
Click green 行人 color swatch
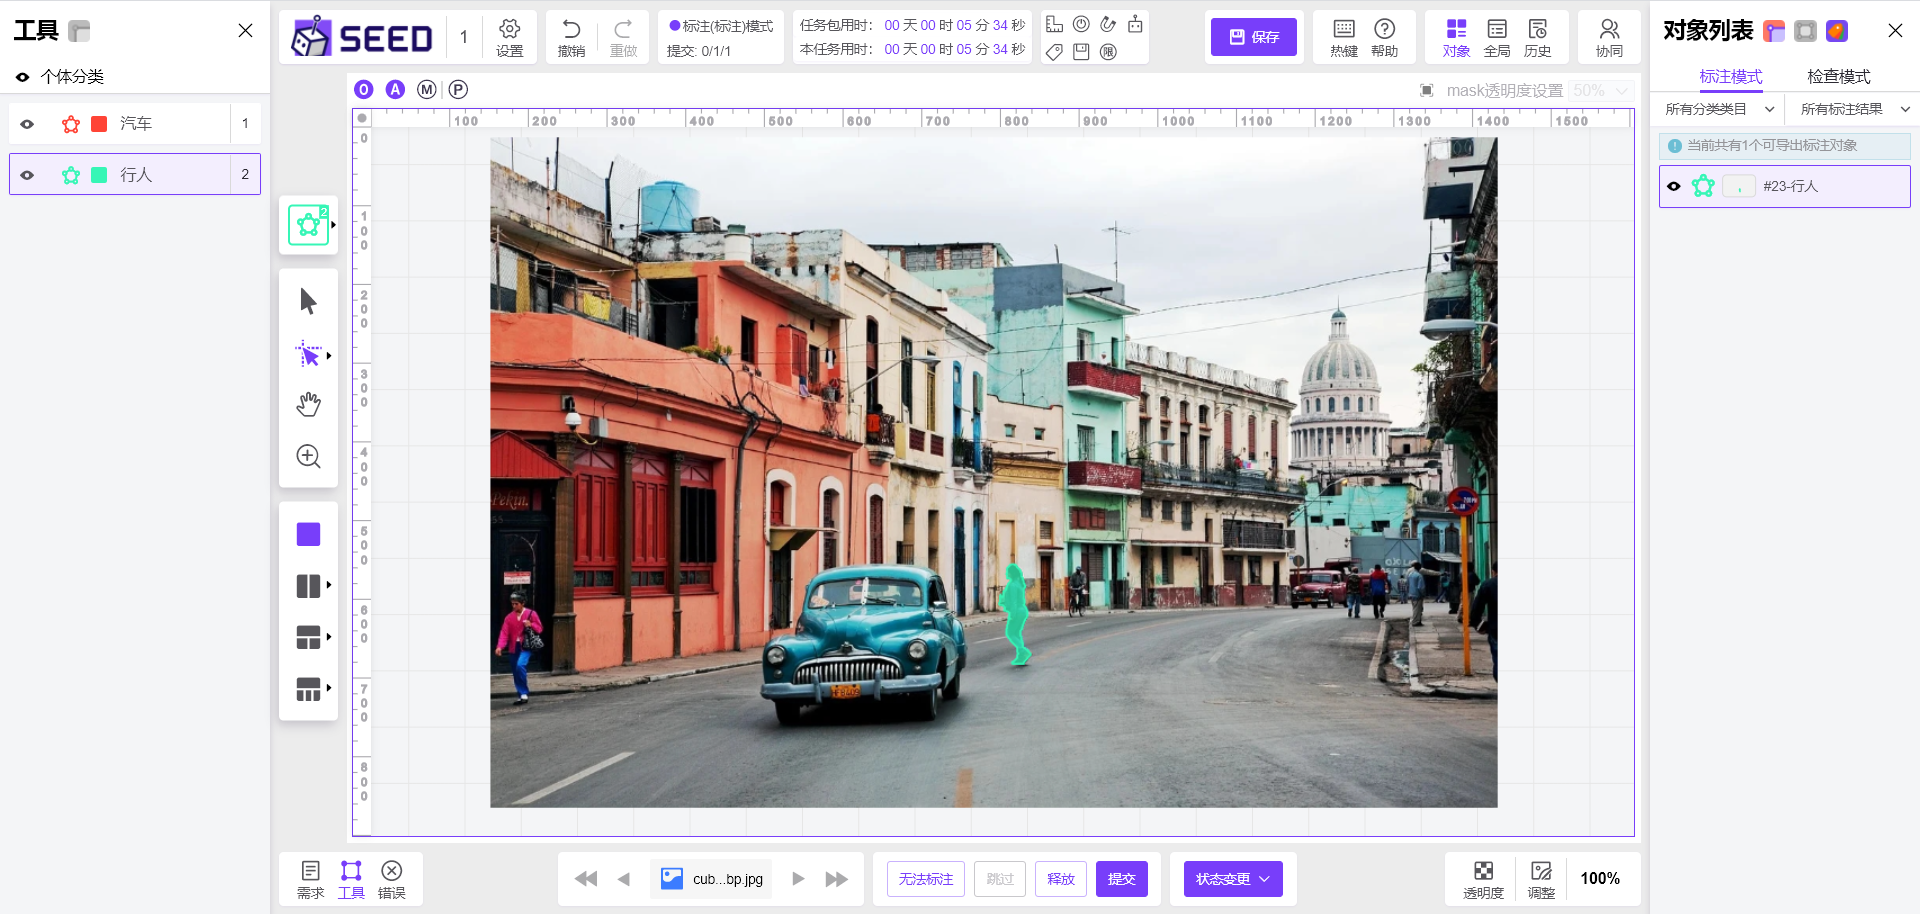(99, 175)
